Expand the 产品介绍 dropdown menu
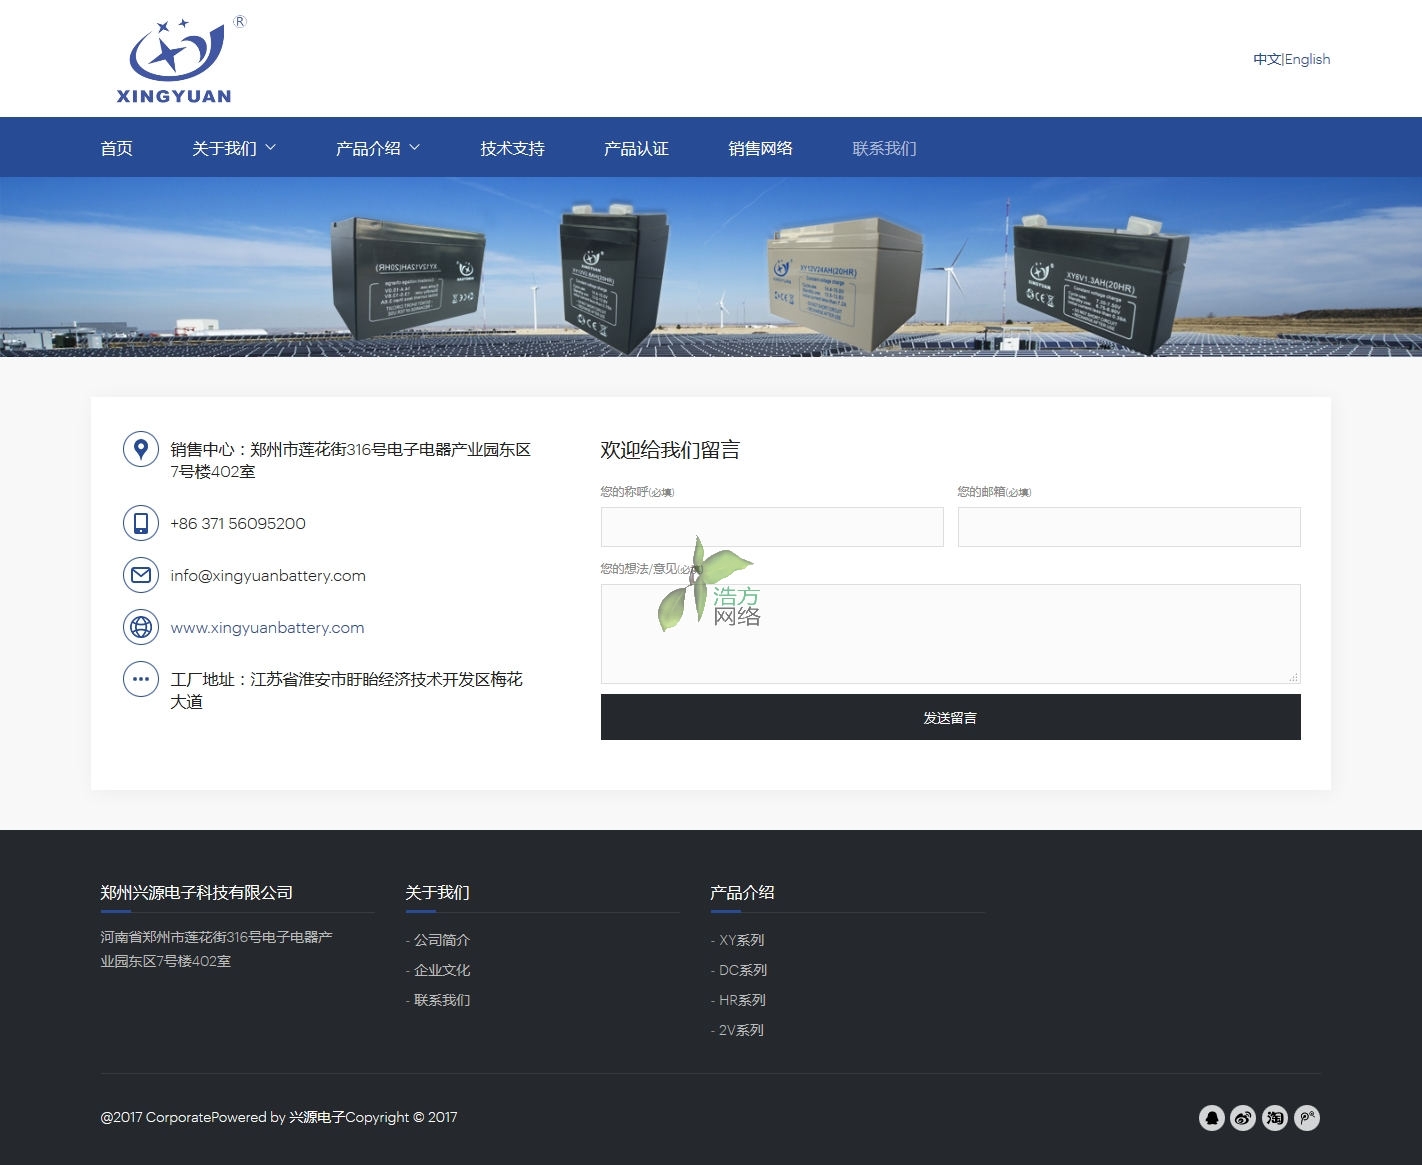Viewport: 1422px width, 1165px height. pyautogui.click(x=377, y=148)
